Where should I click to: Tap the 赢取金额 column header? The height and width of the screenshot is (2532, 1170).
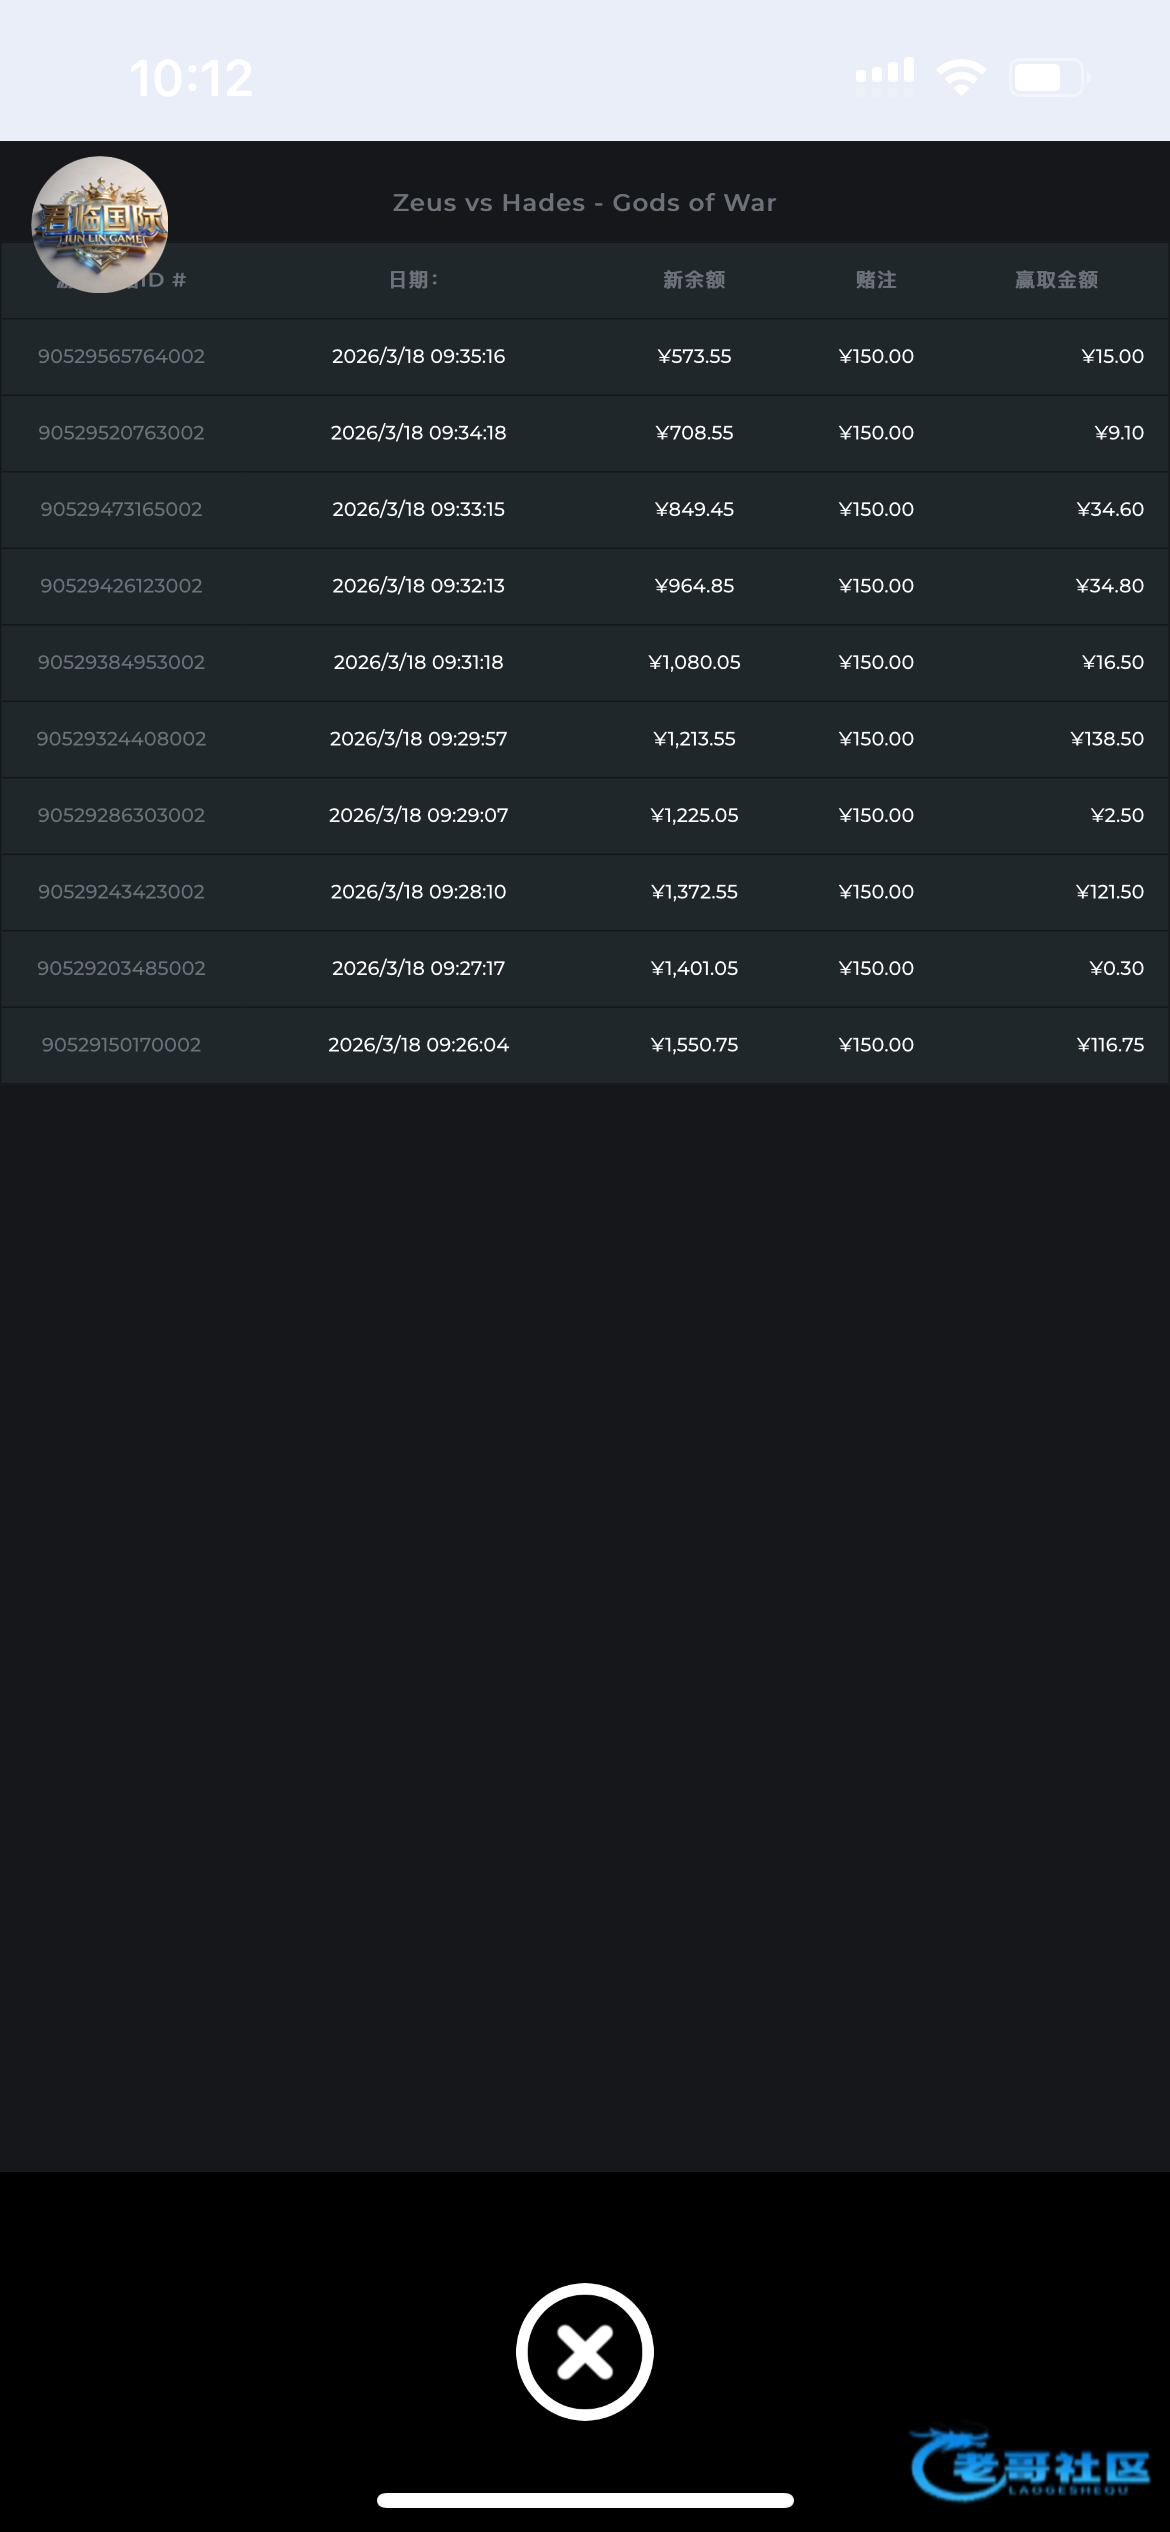(1056, 280)
